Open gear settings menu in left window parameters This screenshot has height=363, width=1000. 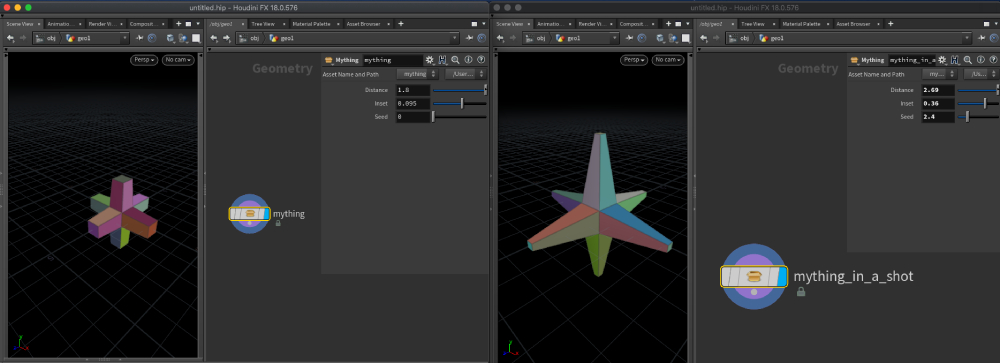pos(430,60)
